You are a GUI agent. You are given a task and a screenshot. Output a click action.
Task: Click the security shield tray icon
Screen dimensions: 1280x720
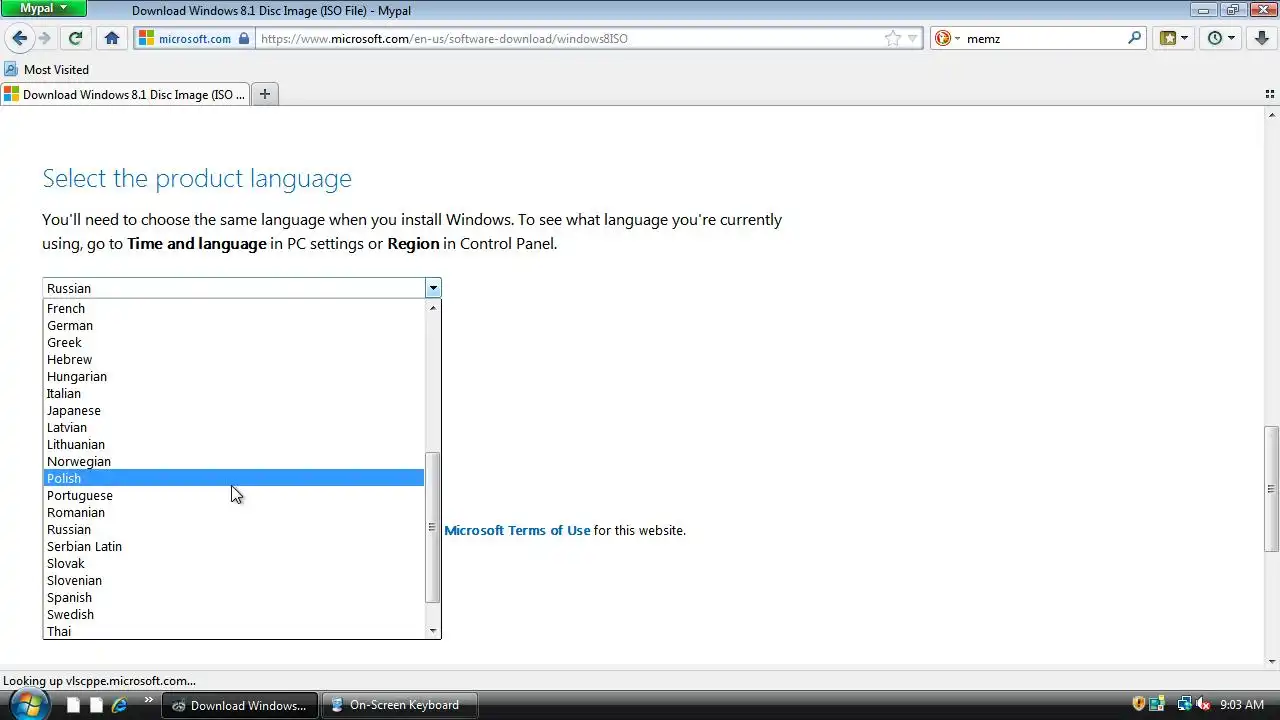(1139, 705)
